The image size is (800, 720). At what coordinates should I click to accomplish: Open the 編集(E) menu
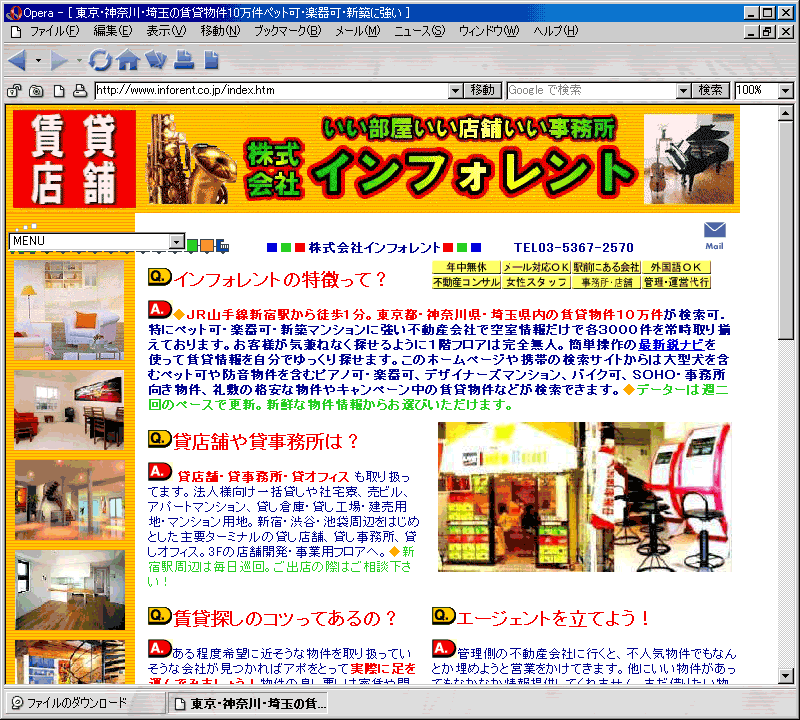coord(113,31)
